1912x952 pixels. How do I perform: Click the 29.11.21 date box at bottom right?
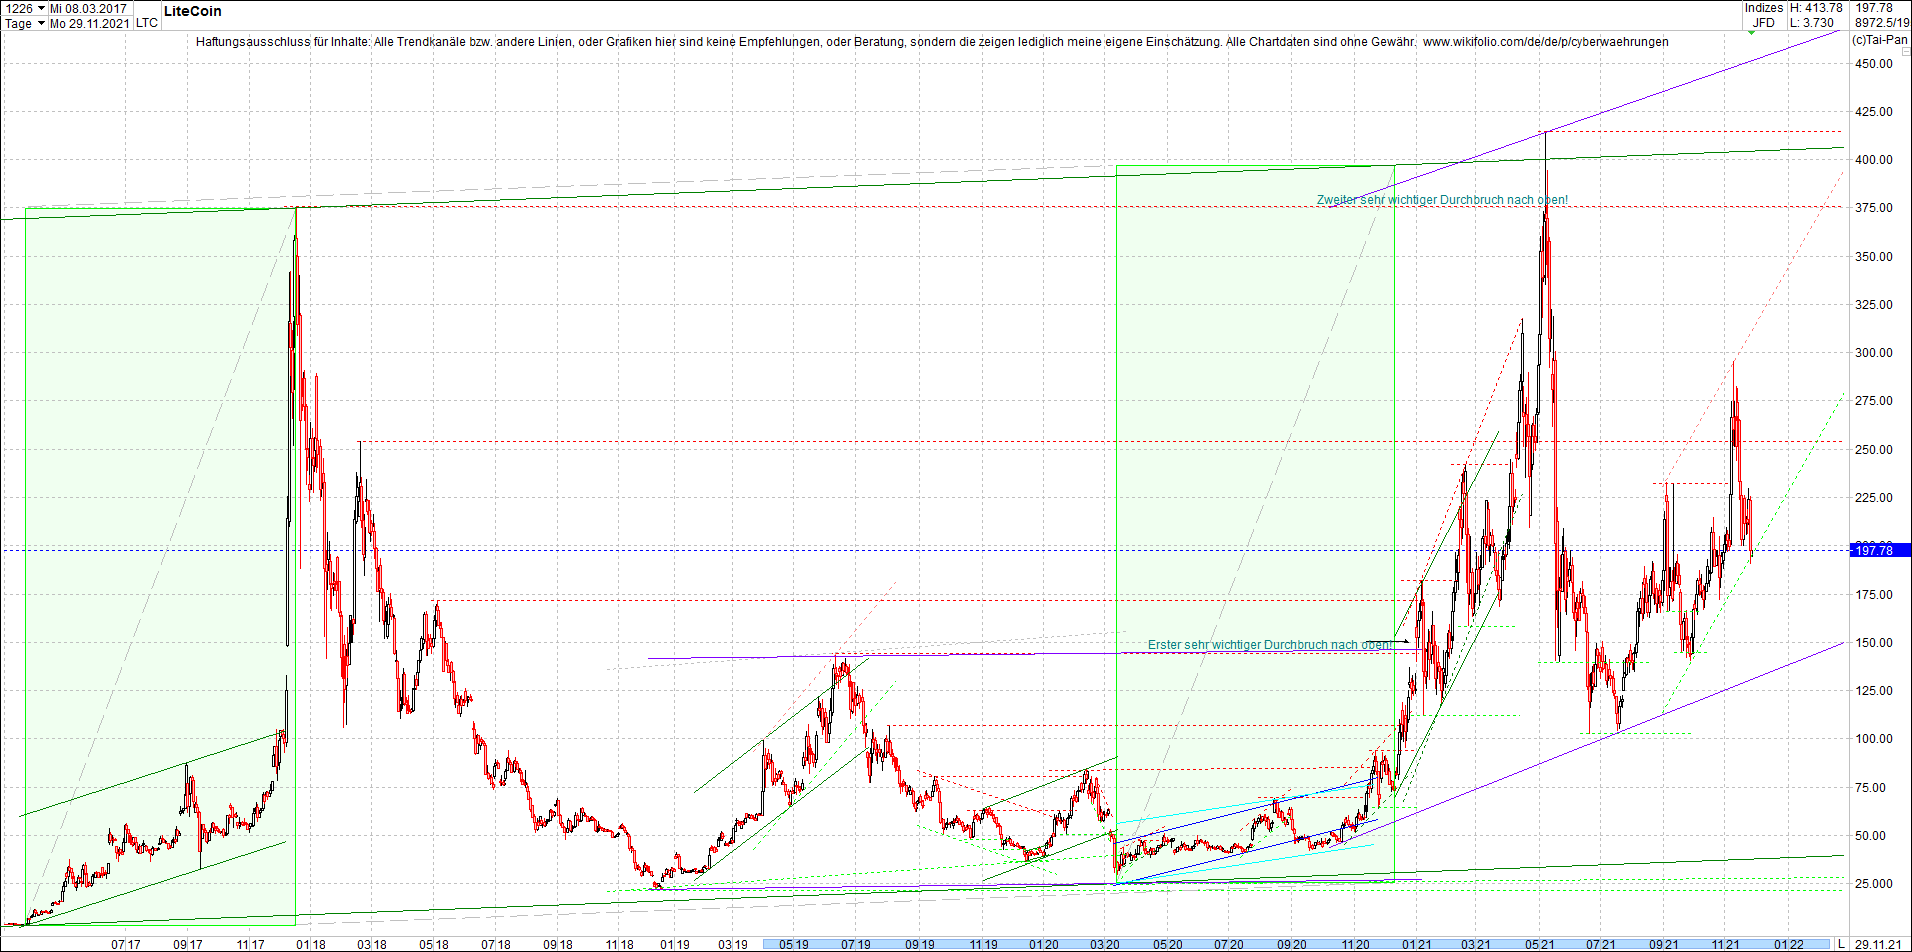[x=1880, y=944]
